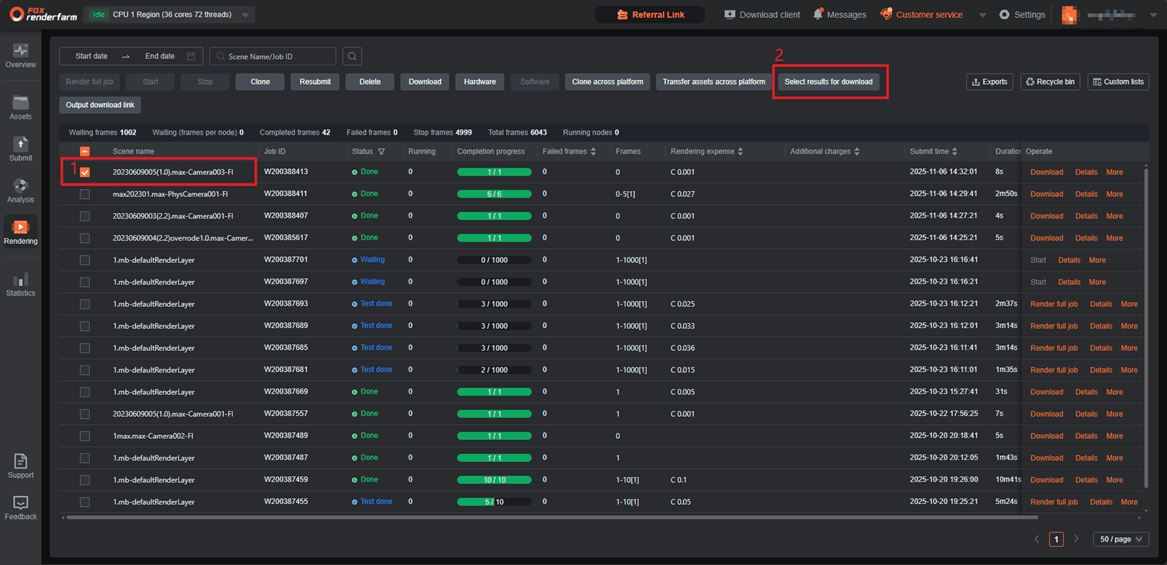Open the Submit sidebar icon
Image resolution: width=1167 pixels, height=565 pixels.
(20, 149)
